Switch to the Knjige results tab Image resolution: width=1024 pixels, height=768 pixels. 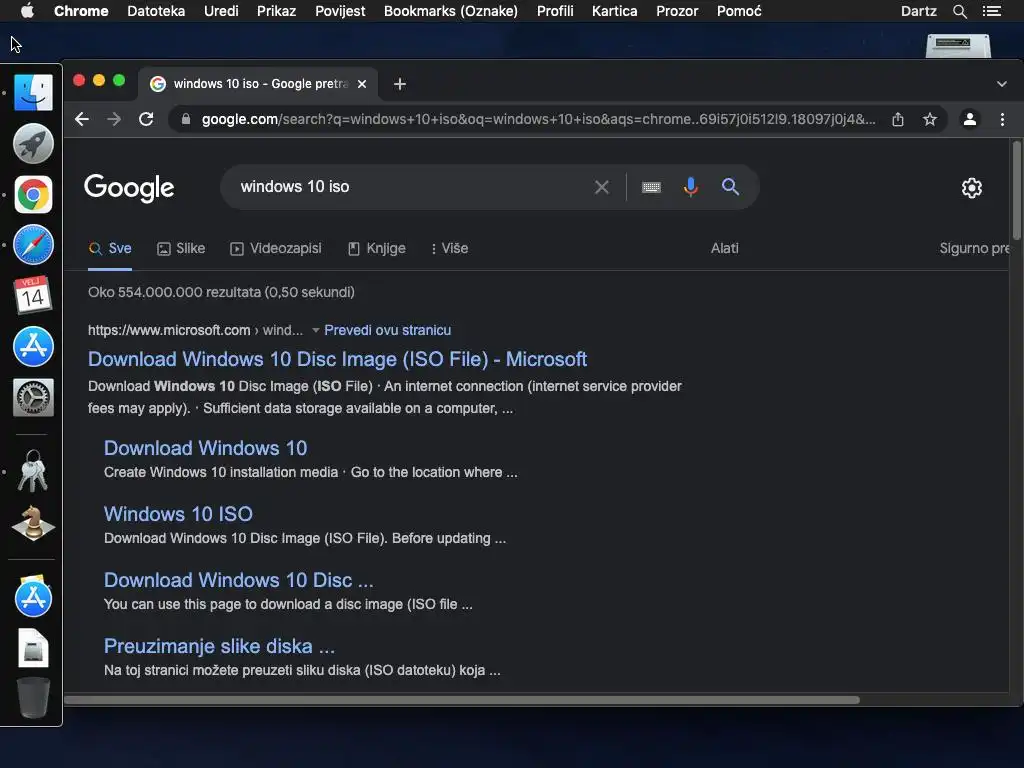pos(377,248)
